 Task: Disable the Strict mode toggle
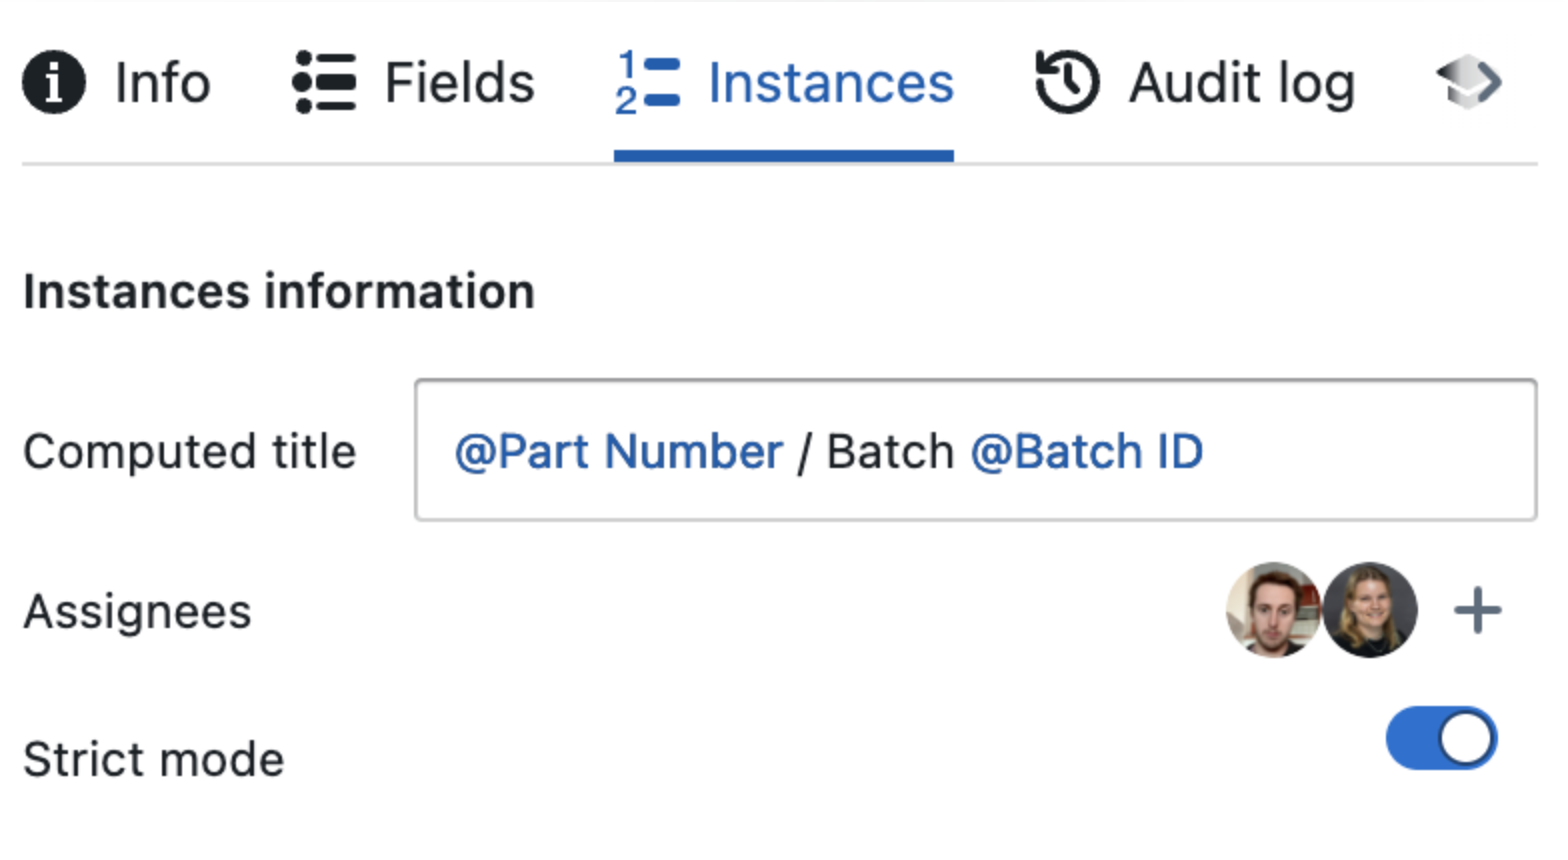[x=1441, y=739]
